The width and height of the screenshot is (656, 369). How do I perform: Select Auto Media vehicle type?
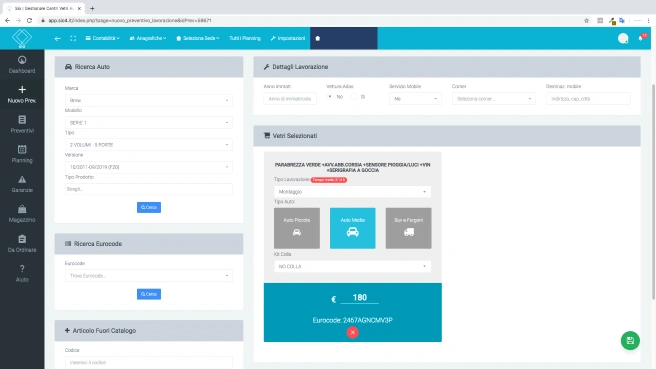(353, 228)
